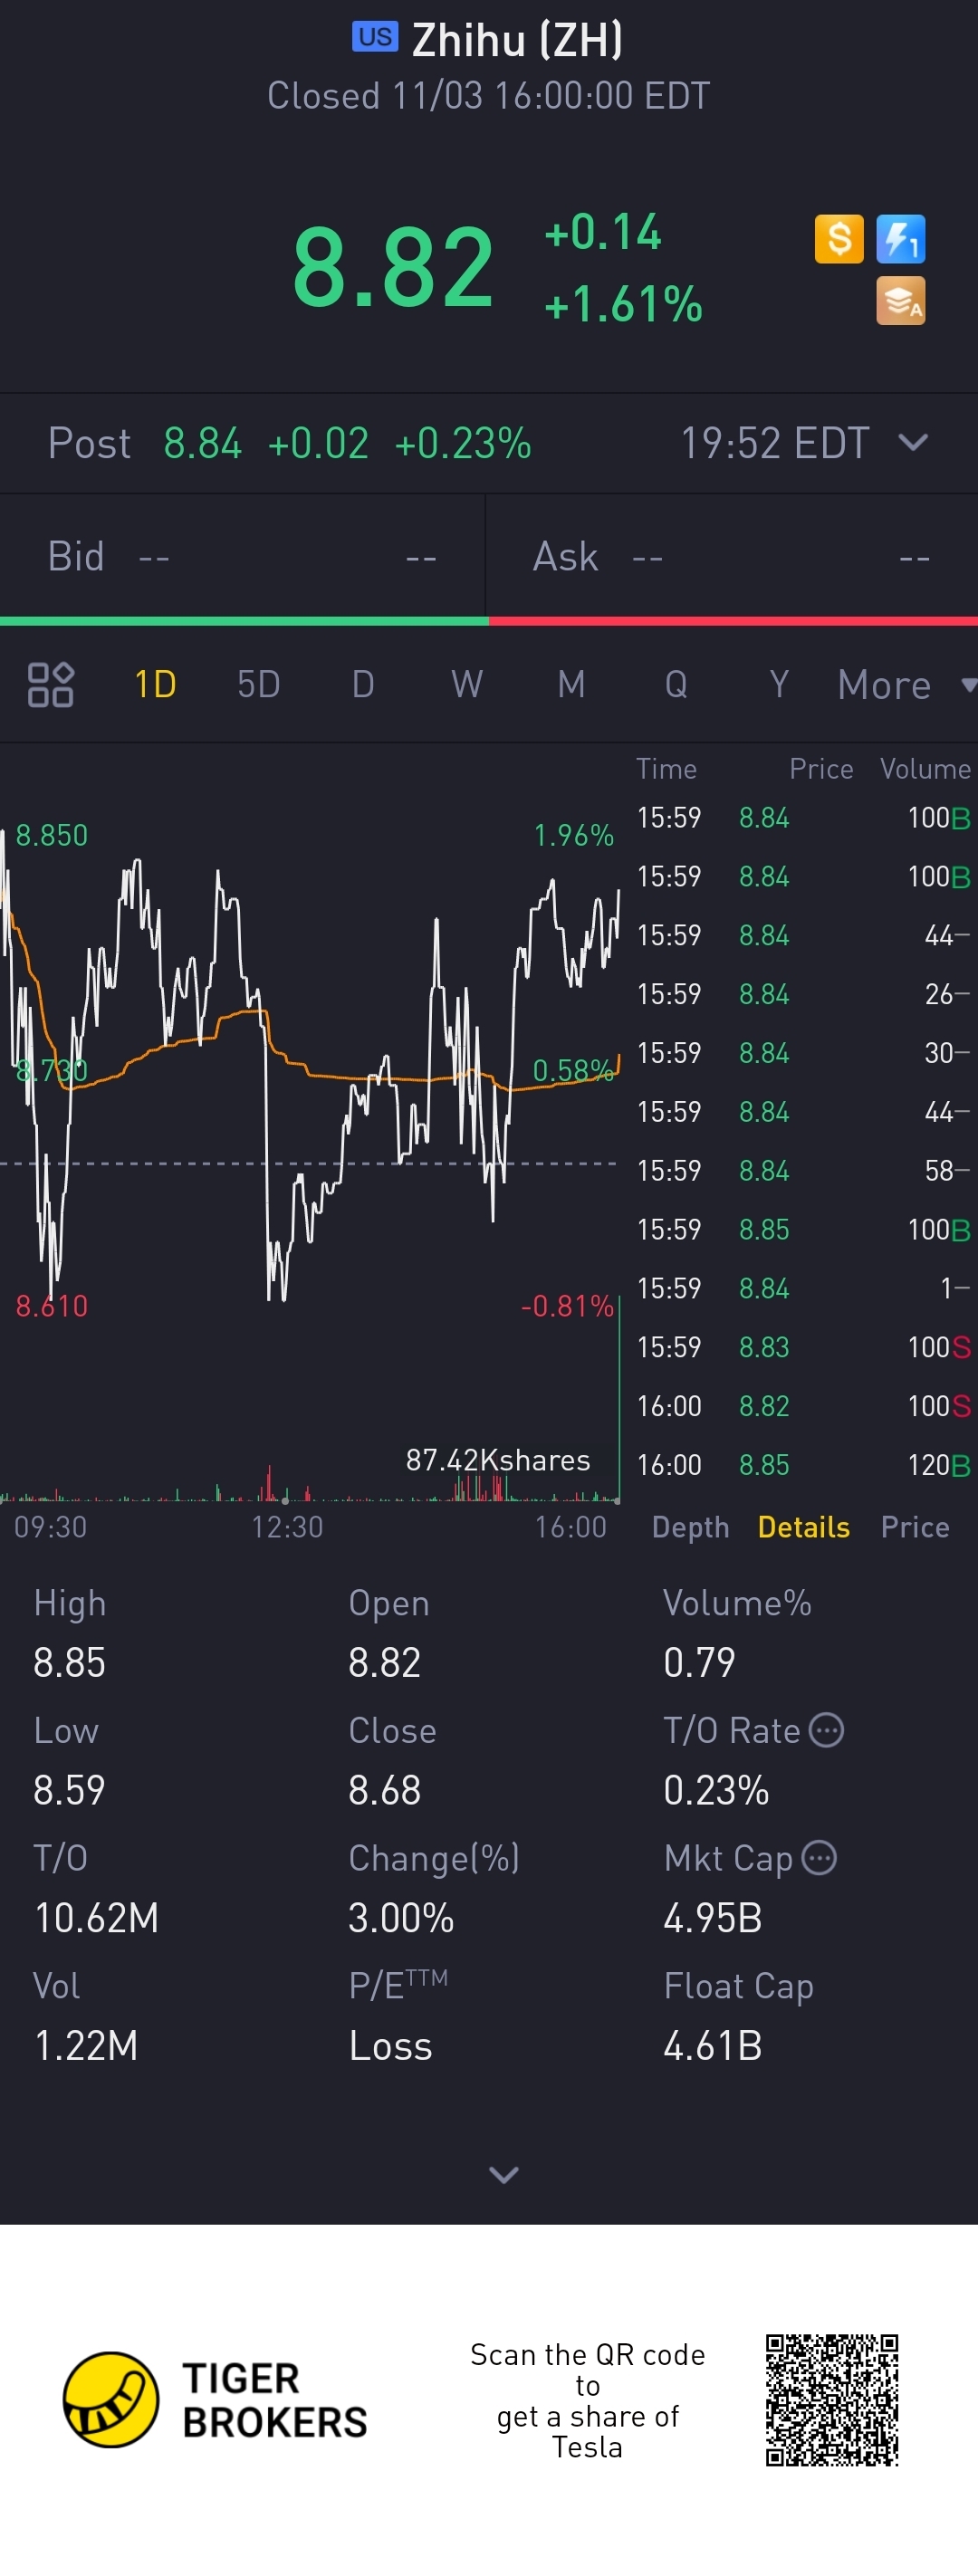Image resolution: width=978 pixels, height=2576 pixels.
Task: Expand more stock details with bottom chevron
Action: (x=503, y=2174)
